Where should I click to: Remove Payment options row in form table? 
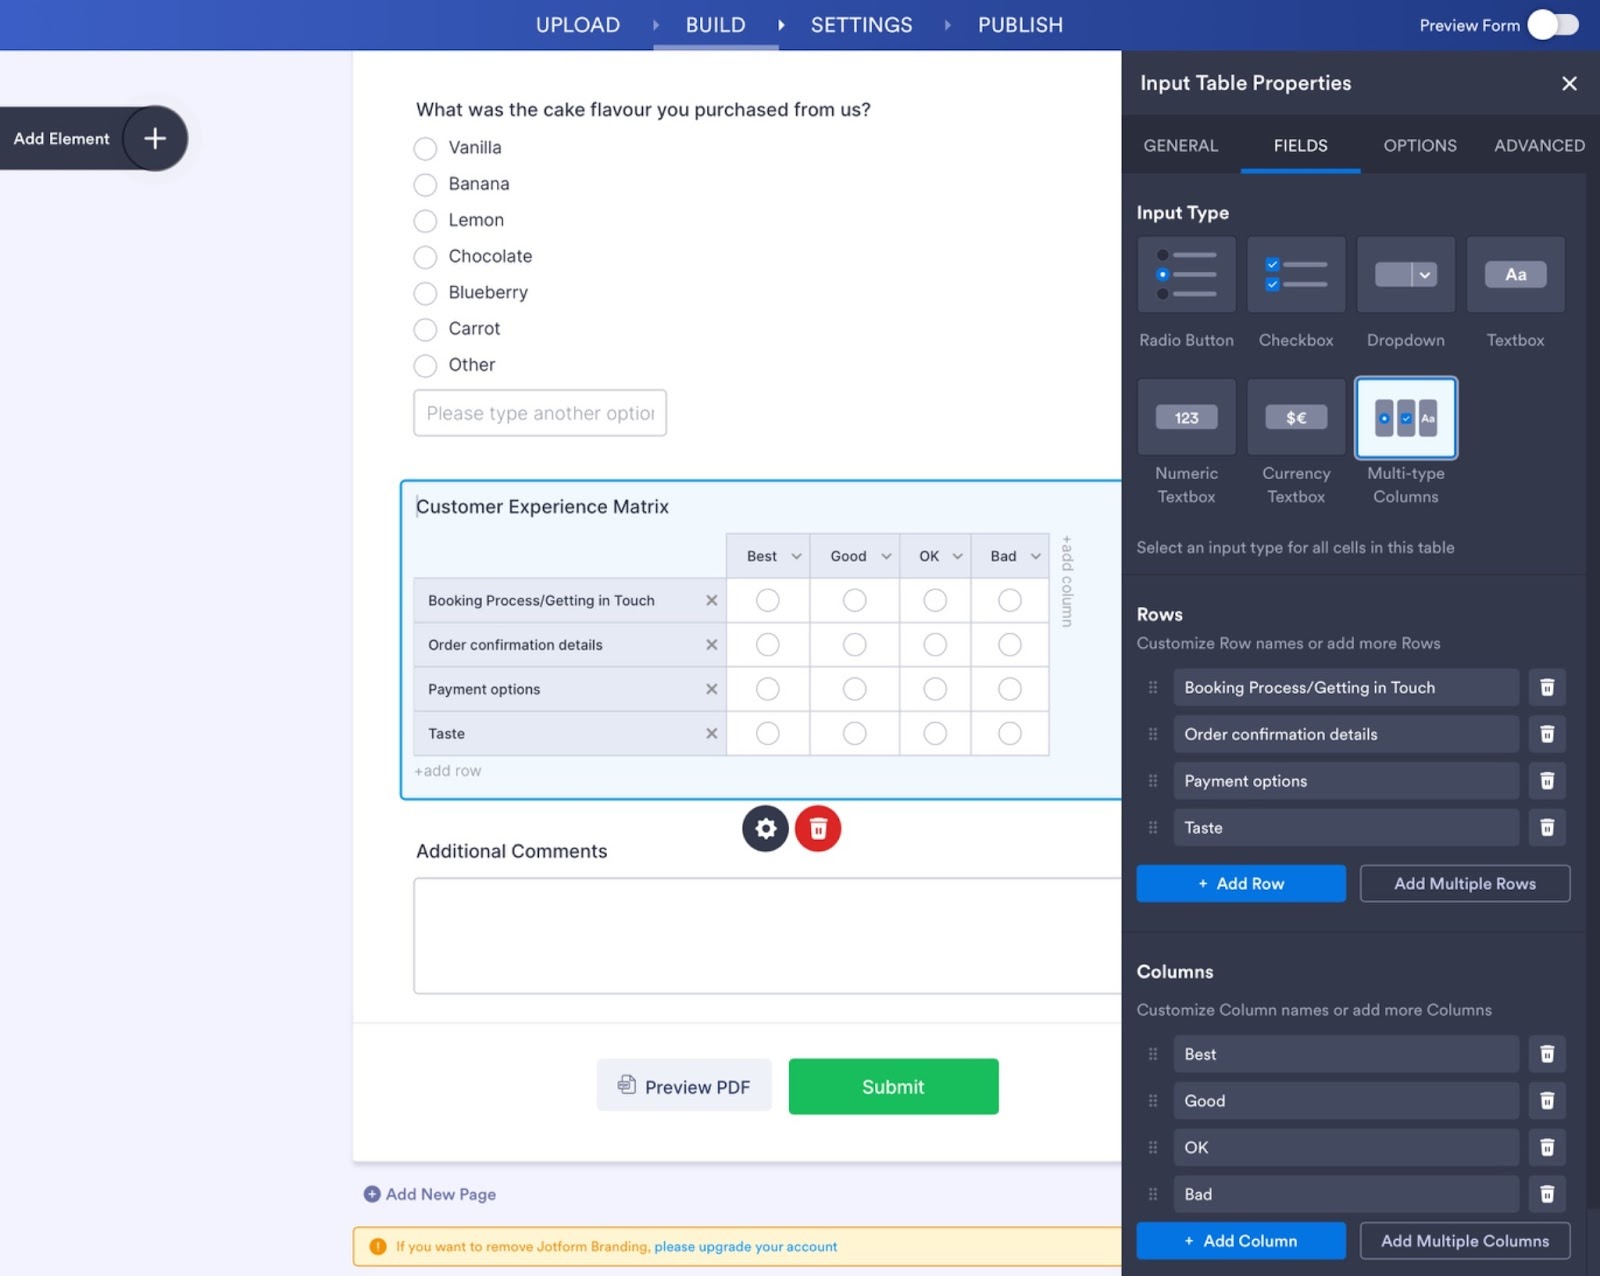712,689
